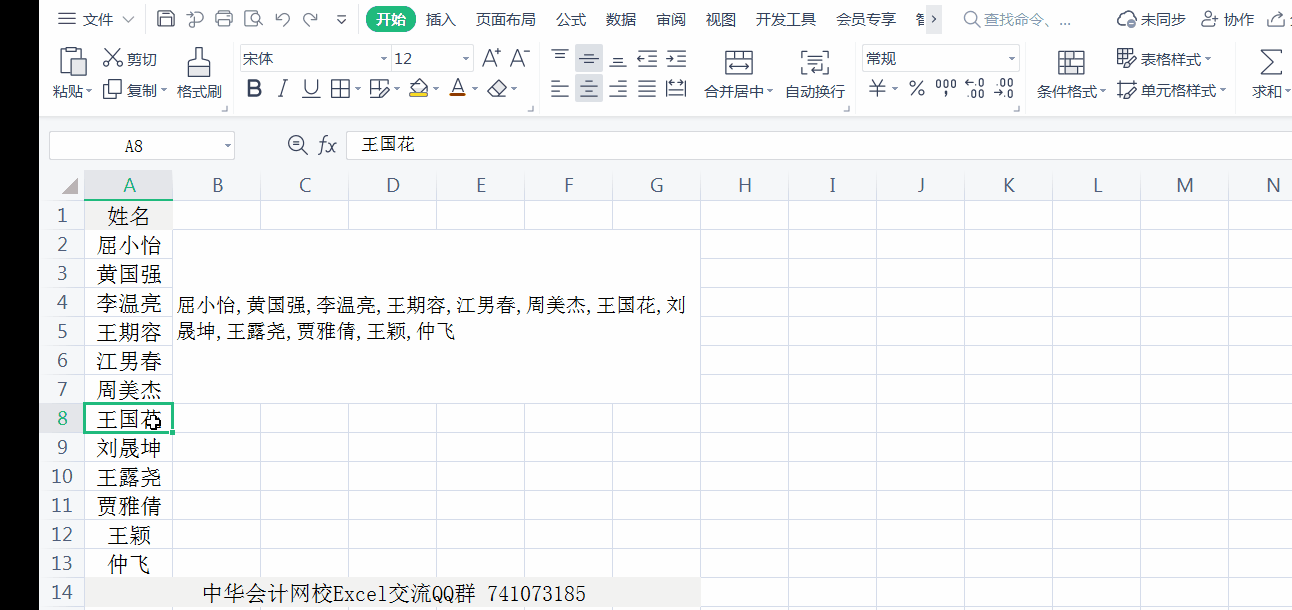This screenshot has width=1292, height=610.
Task: Toggle Bold formatting
Action: pos(254,89)
